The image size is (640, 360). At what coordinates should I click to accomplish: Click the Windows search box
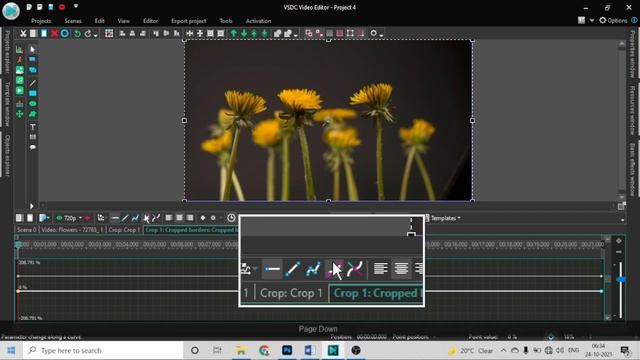pos(102,351)
